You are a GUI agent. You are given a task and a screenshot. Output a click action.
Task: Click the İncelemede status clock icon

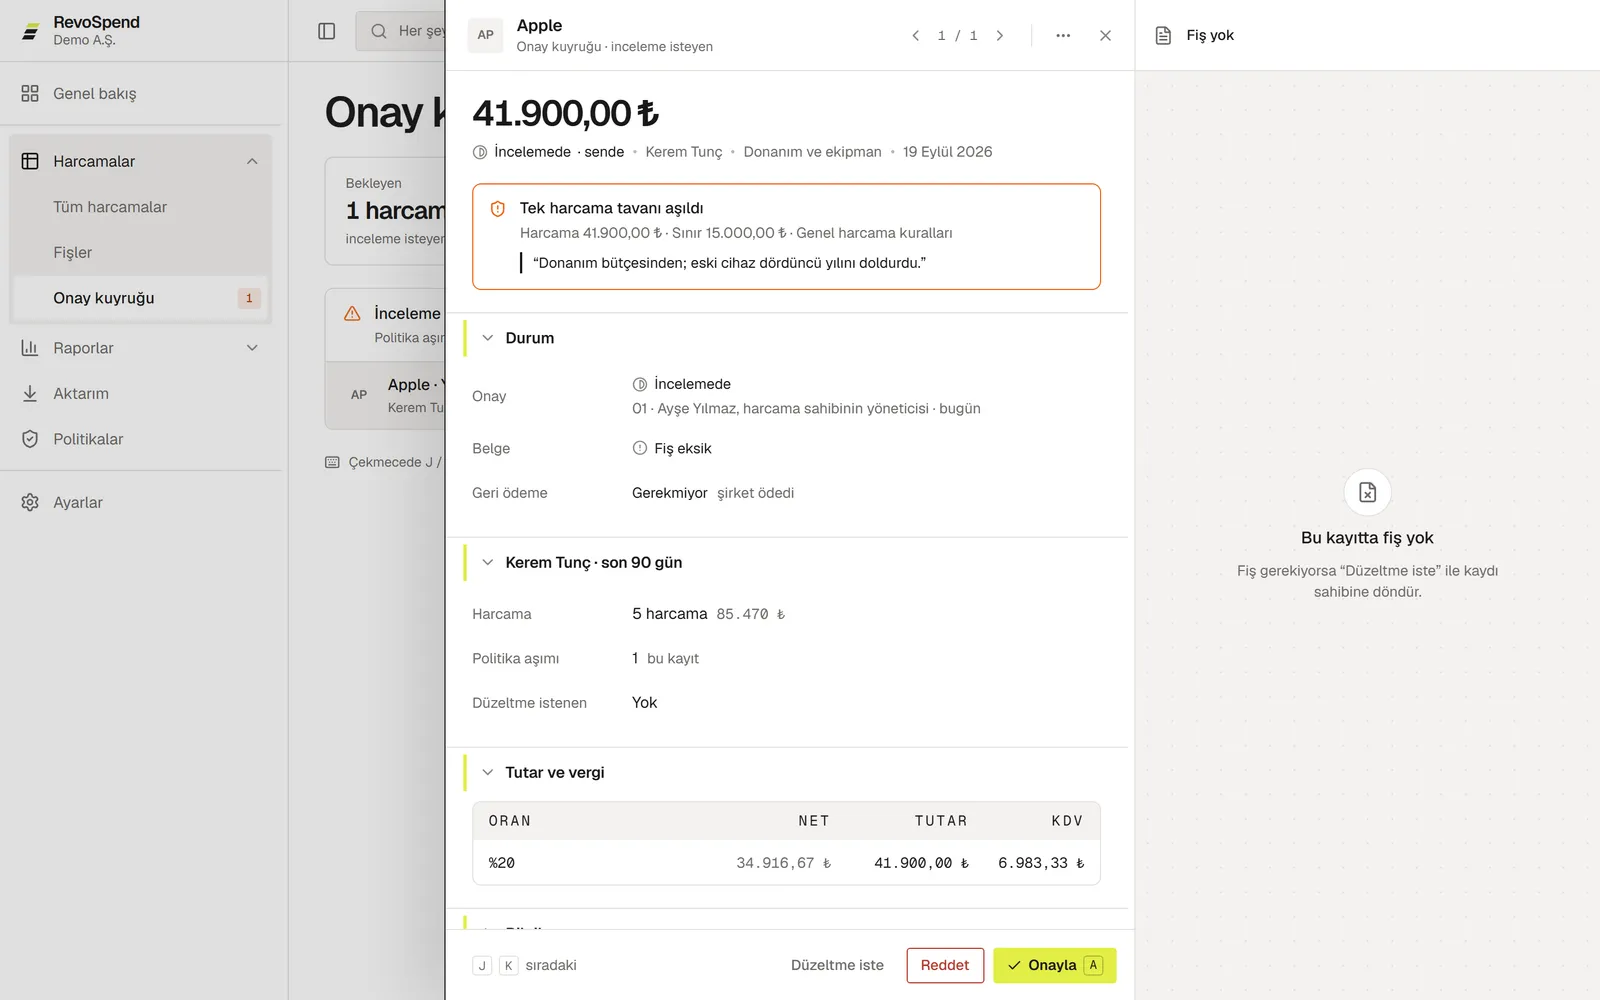tap(480, 152)
